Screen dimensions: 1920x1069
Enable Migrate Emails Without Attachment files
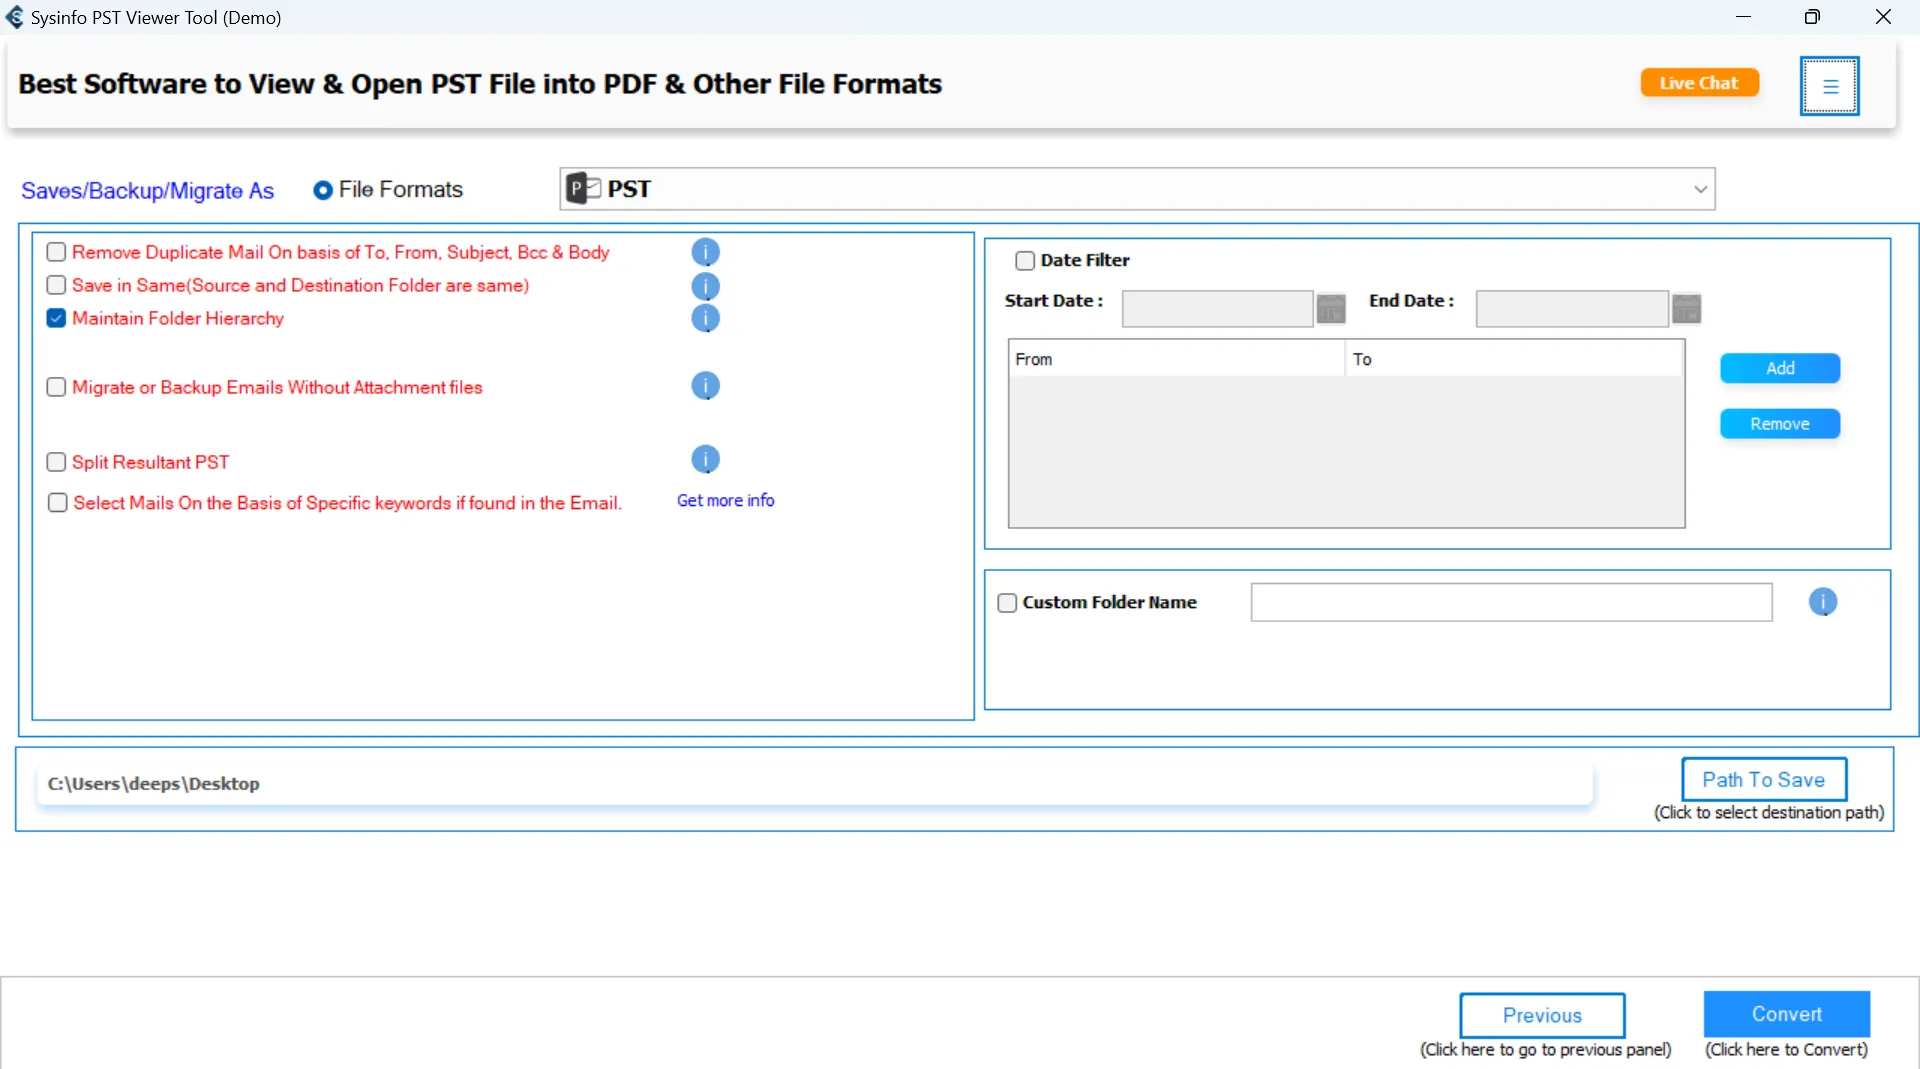pyautogui.click(x=56, y=387)
